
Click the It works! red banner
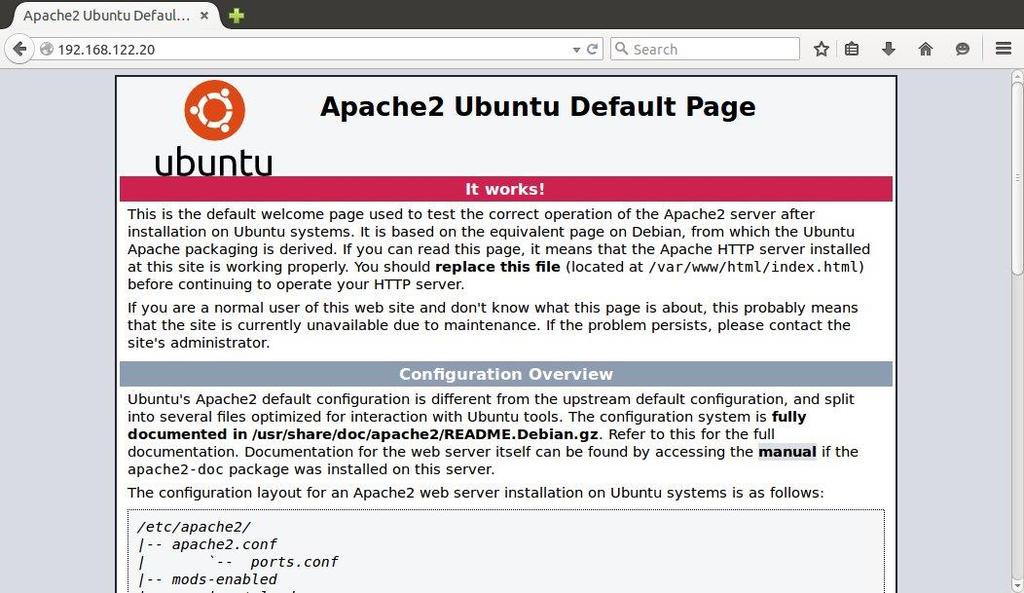505,189
